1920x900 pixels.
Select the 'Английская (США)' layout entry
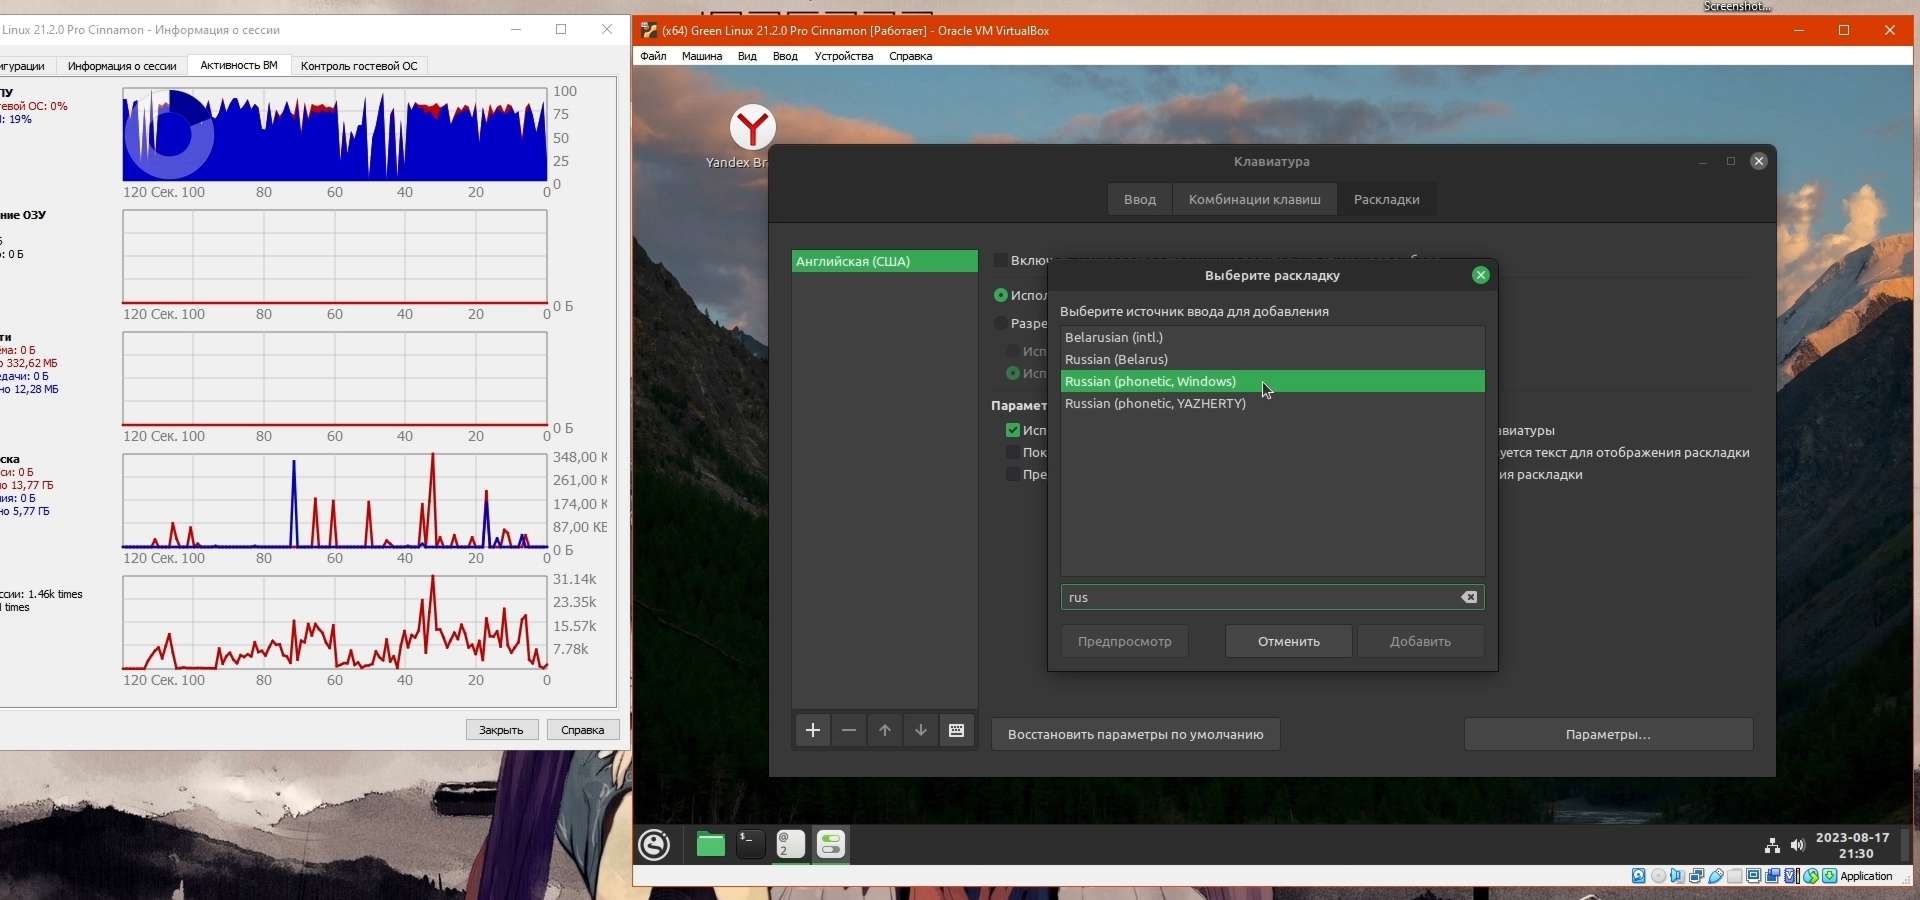coord(885,261)
